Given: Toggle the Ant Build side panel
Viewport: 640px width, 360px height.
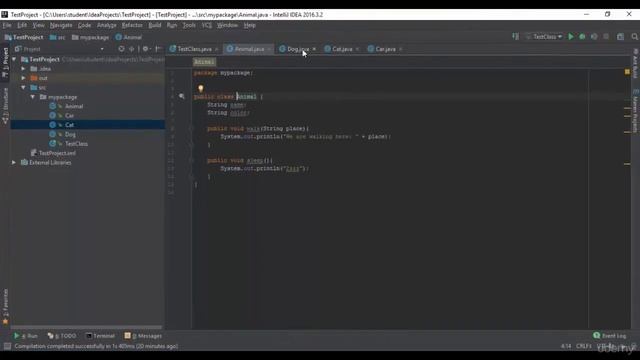Looking at the screenshot, I should (635, 64).
